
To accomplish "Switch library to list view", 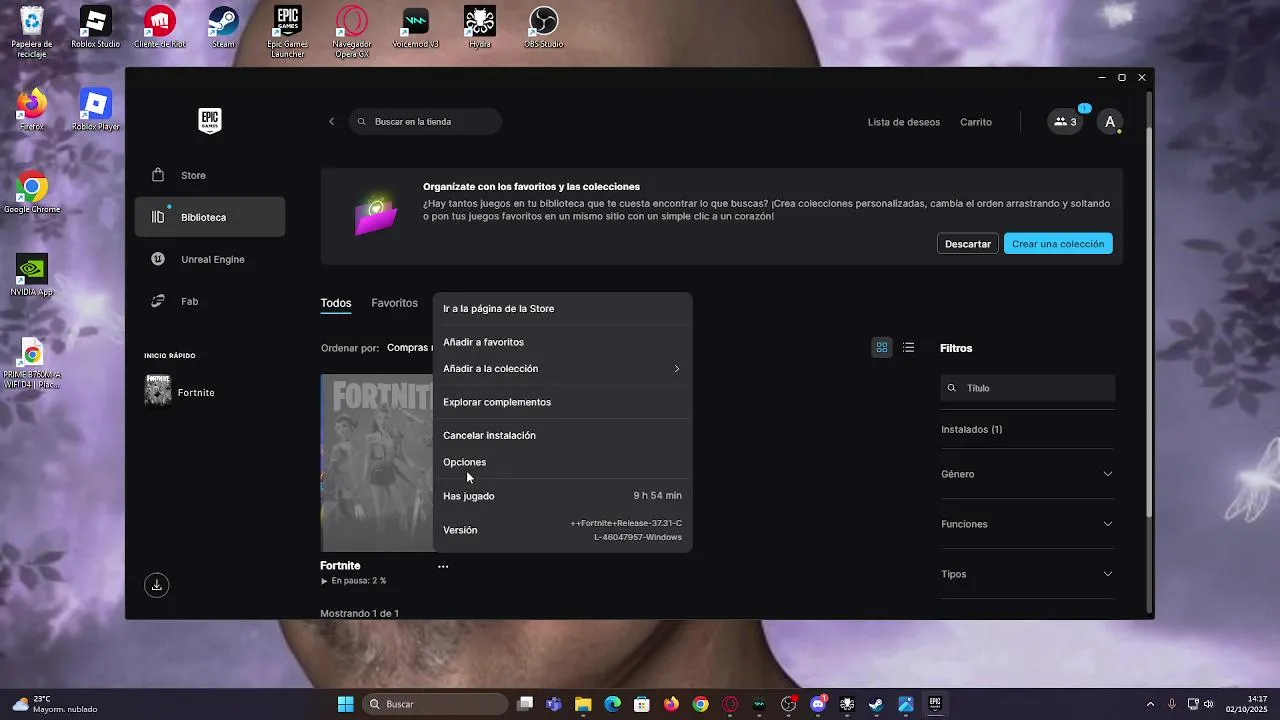I will [x=908, y=348].
